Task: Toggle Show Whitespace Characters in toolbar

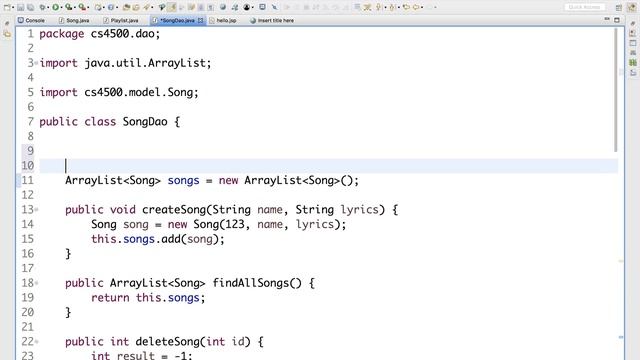Action: point(211,7)
